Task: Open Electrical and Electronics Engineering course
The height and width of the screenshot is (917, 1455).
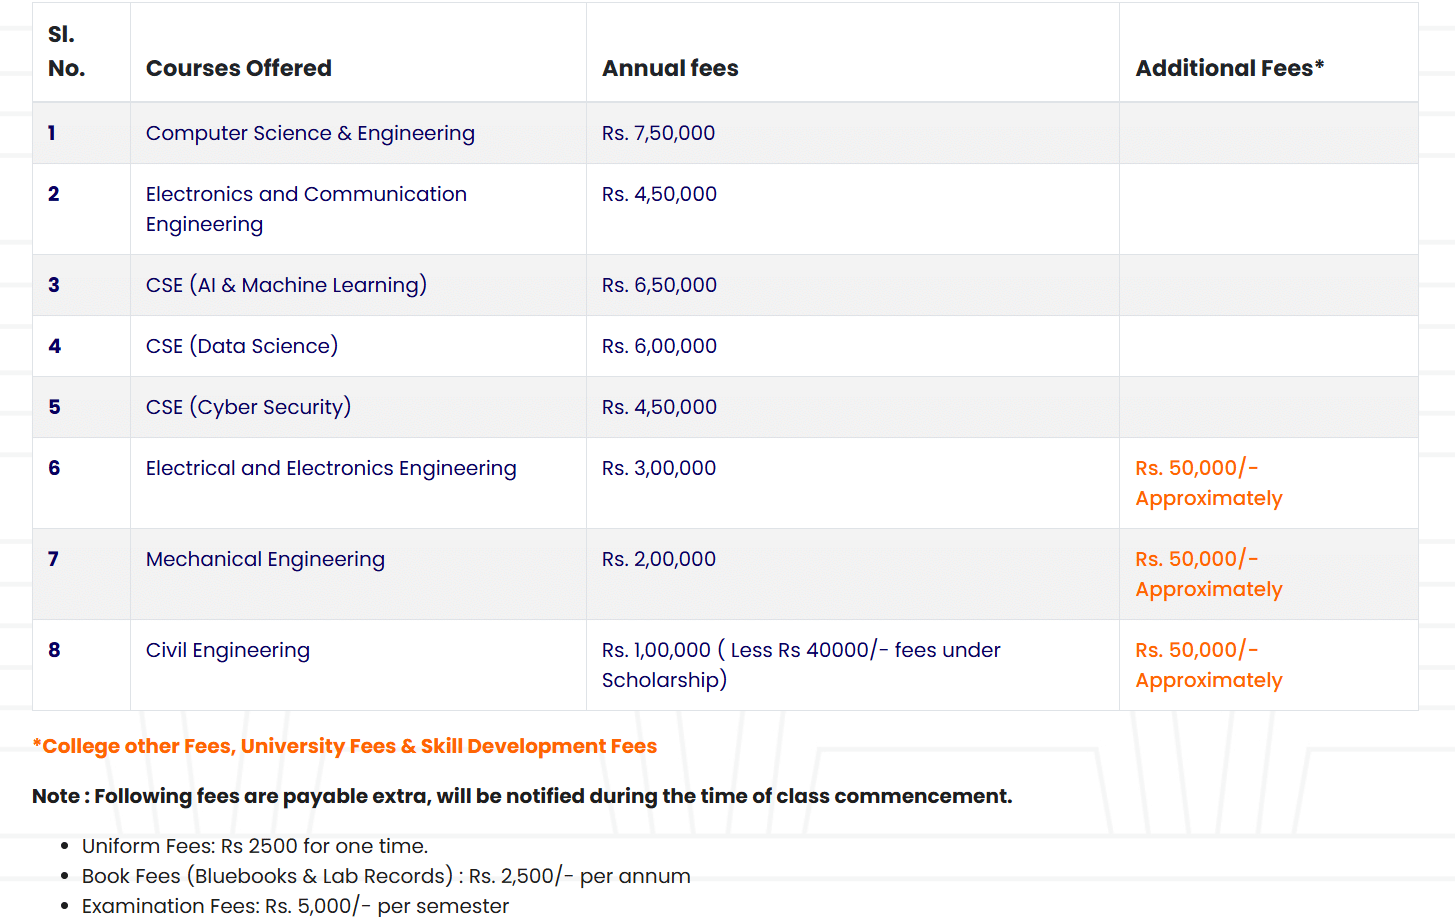Action: 331,468
